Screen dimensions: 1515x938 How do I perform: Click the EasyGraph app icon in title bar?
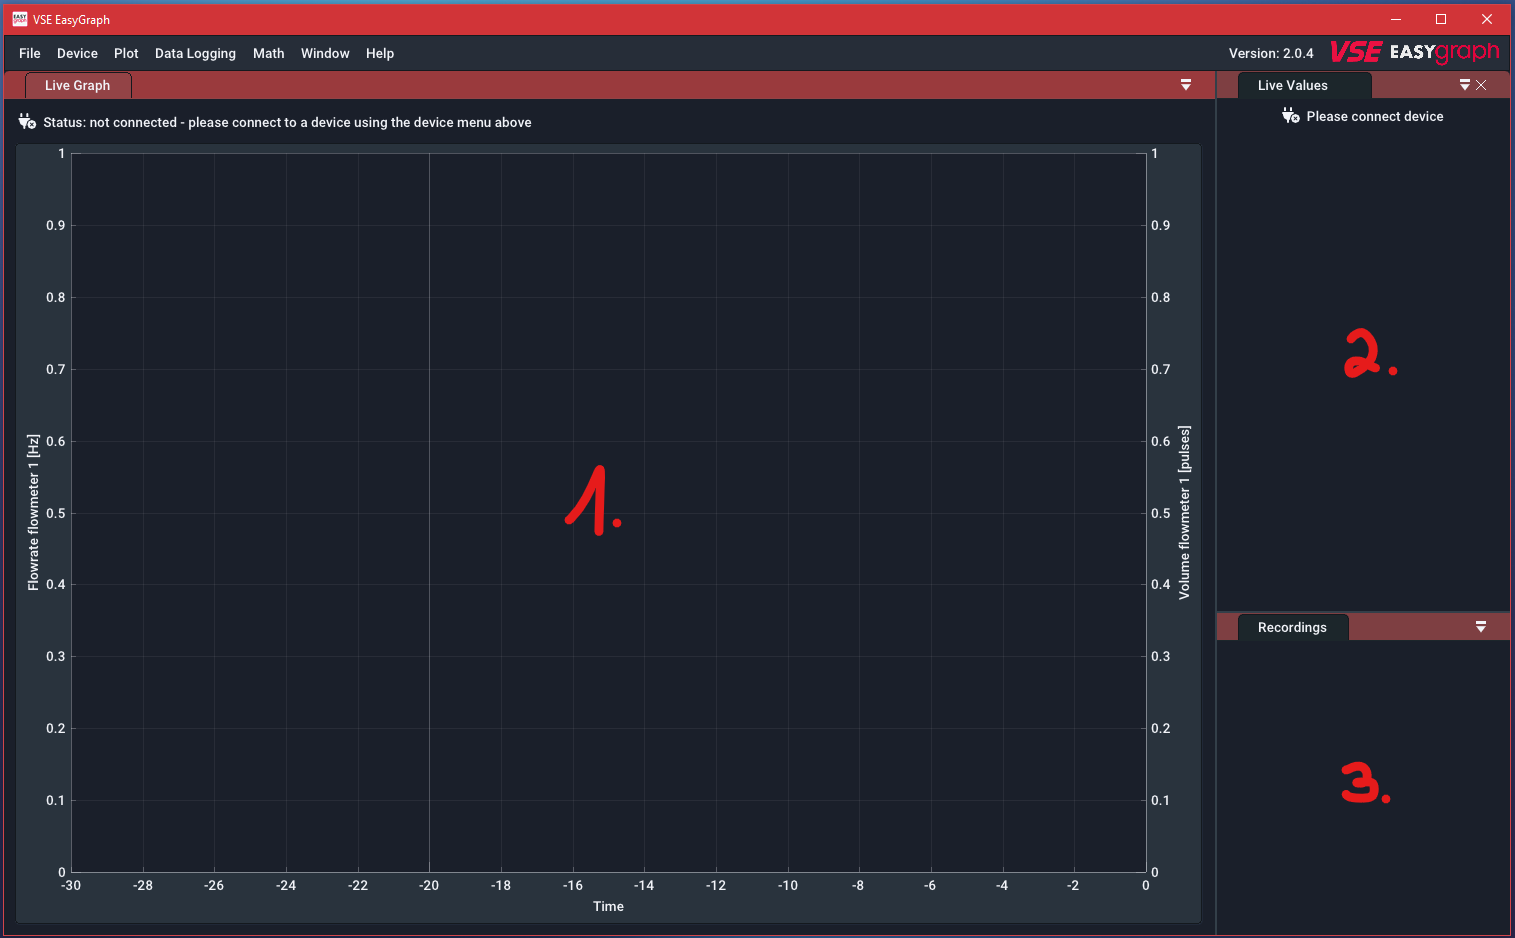click(19, 19)
